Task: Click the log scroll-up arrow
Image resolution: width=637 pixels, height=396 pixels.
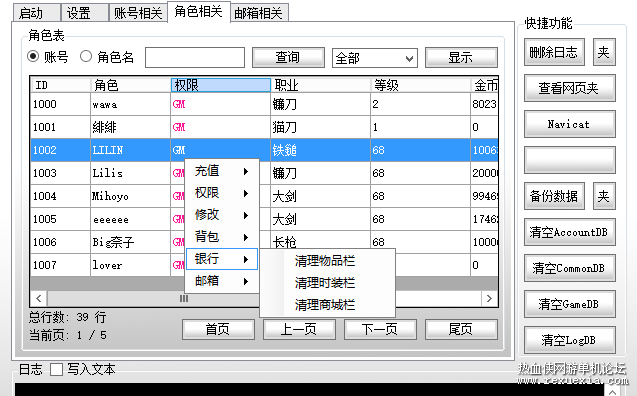Action: pyautogui.click(x=612, y=392)
